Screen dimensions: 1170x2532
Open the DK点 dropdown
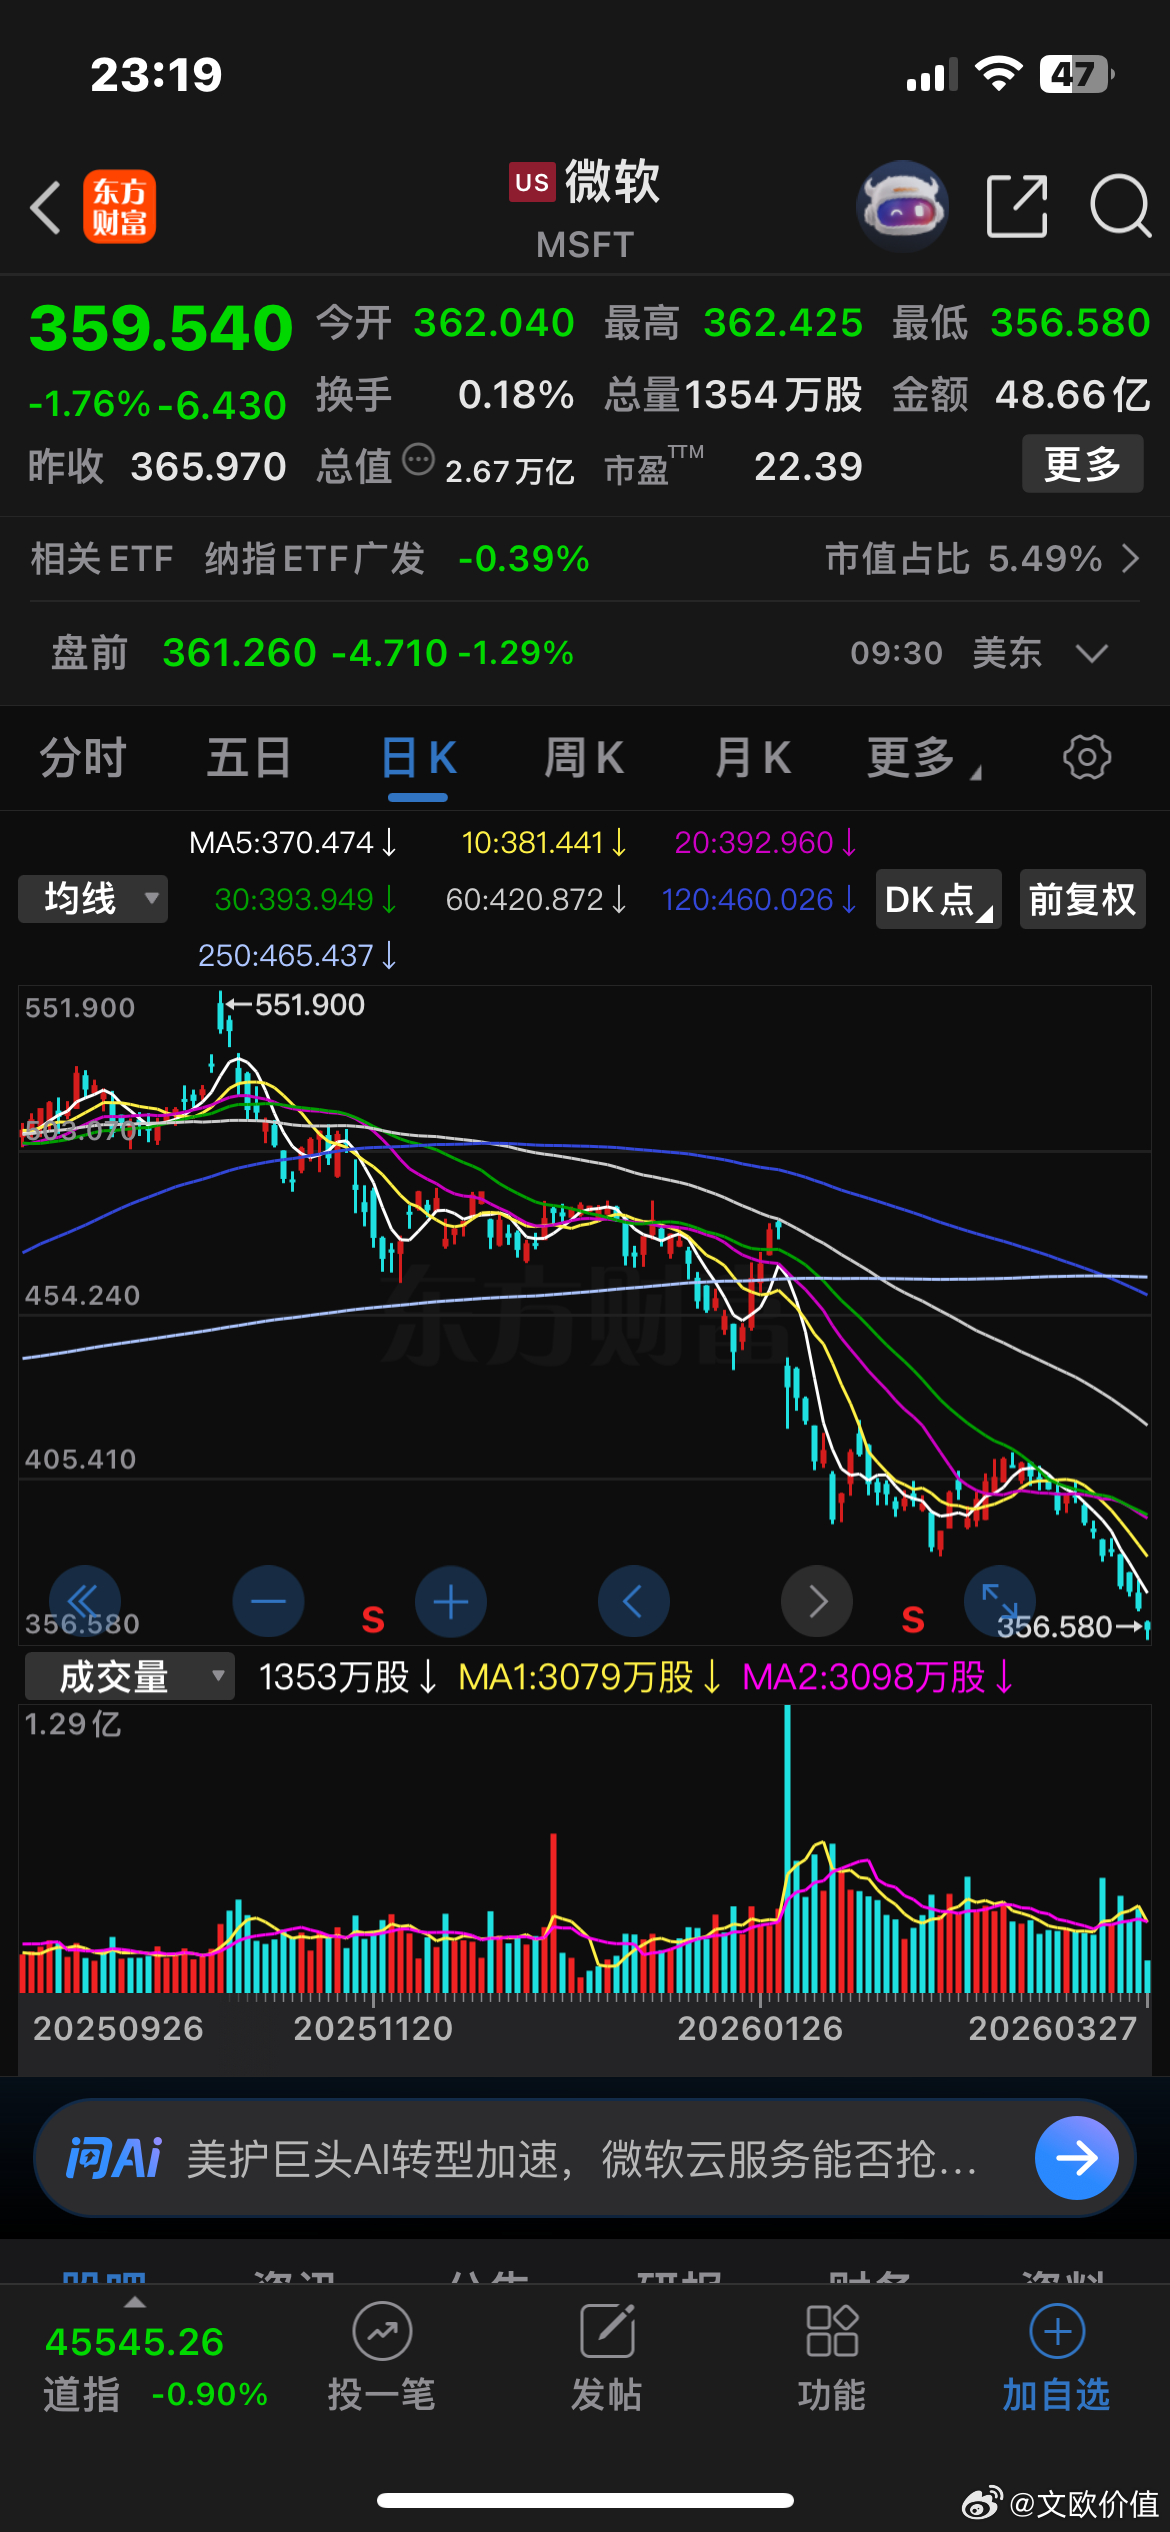coord(939,899)
